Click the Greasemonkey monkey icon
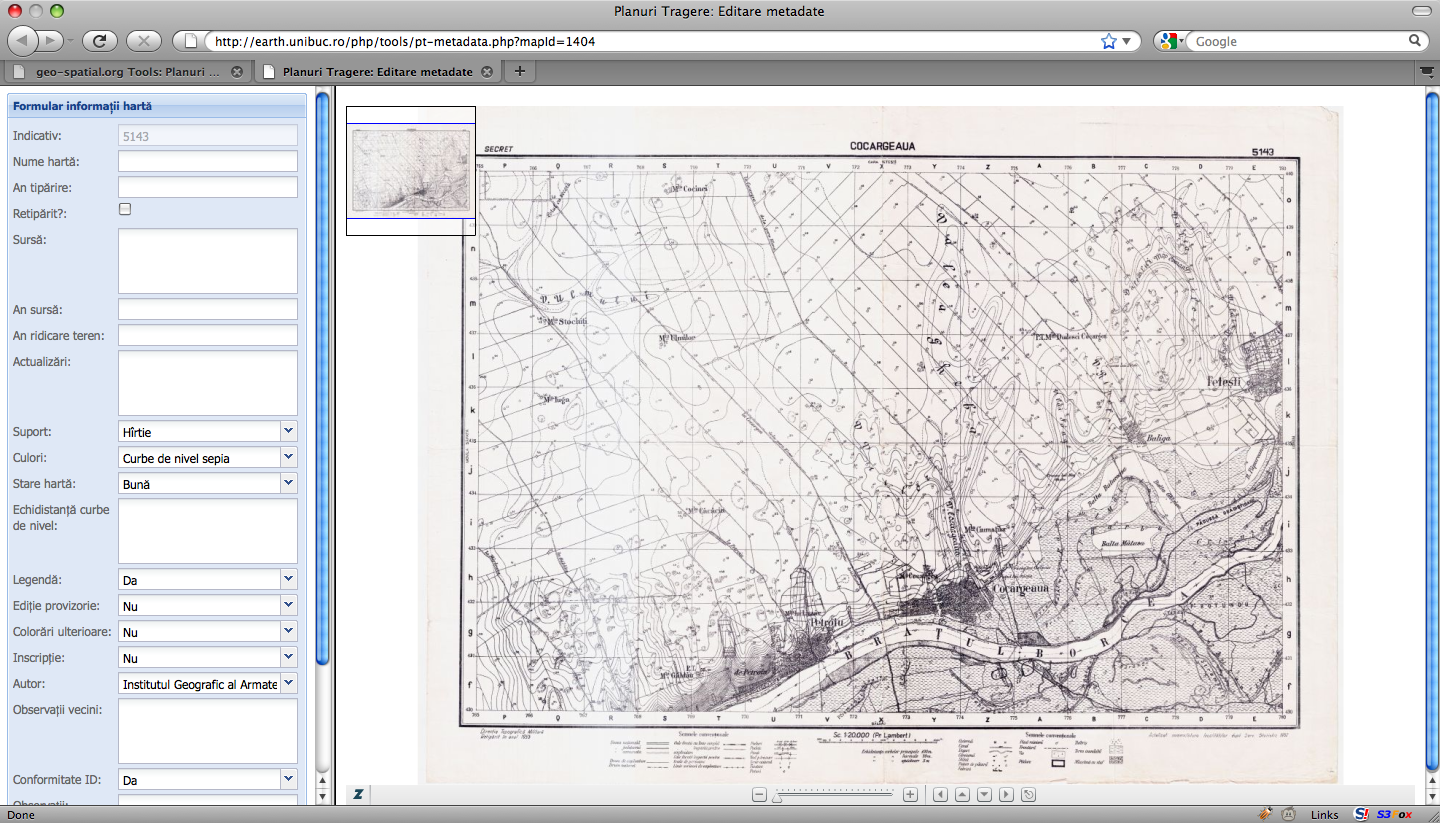 pos(1289,814)
